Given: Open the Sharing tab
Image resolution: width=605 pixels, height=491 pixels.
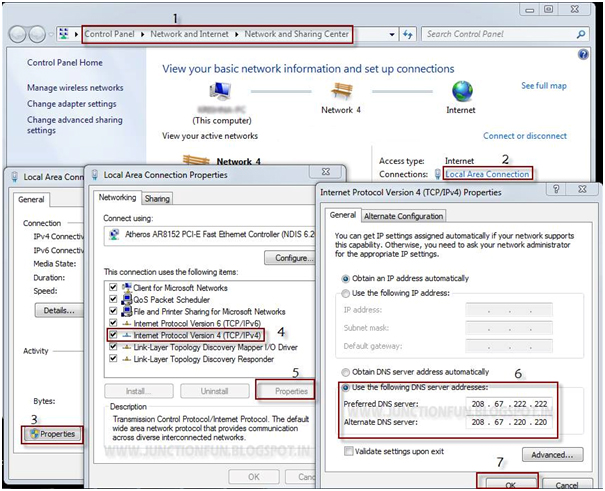Looking at the screenshot, I should tap(158, 198).
